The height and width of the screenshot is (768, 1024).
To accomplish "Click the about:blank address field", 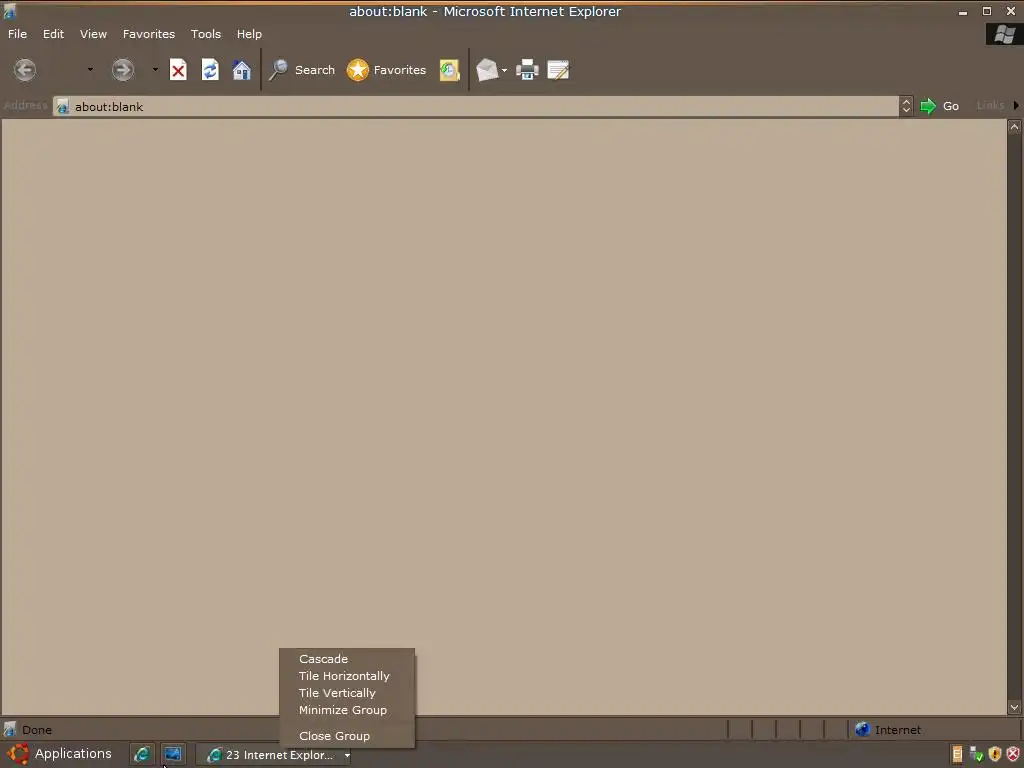I will 475,106.
